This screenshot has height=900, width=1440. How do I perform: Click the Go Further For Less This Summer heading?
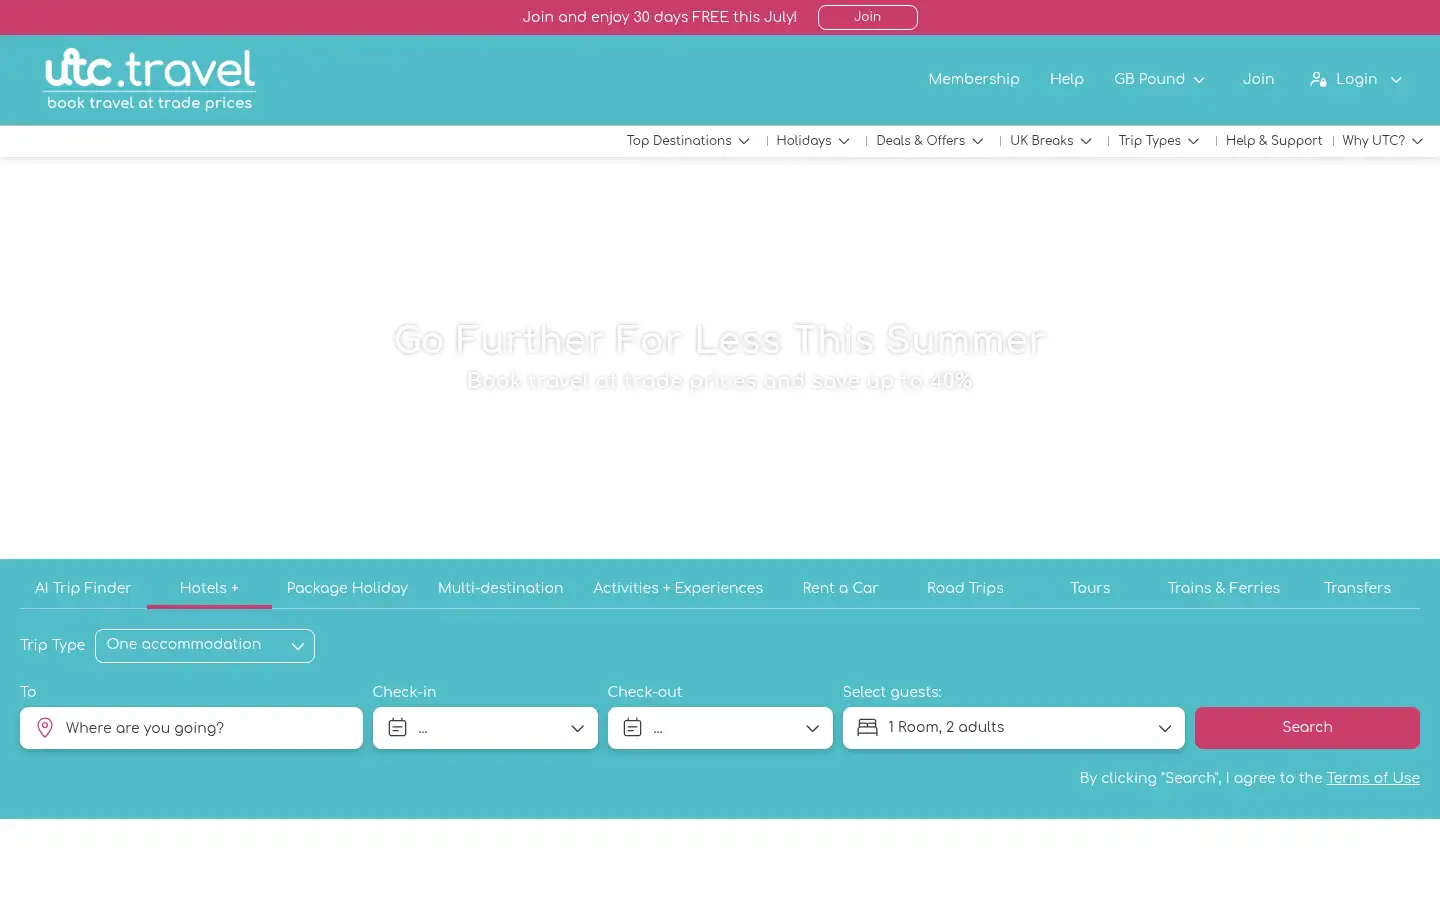(x=719, y=339)
